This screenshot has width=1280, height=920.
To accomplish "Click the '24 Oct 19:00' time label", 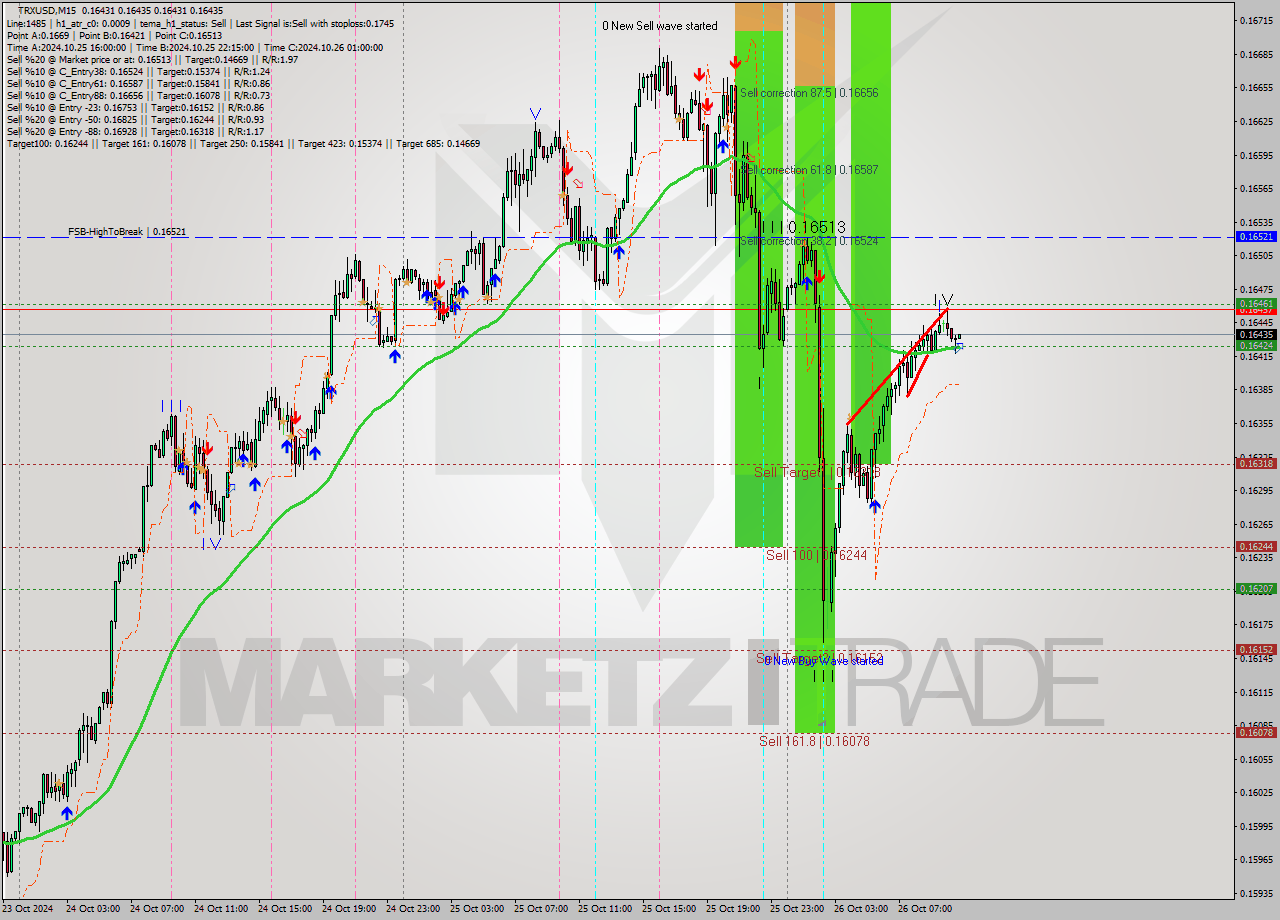I will coord(349,909).
